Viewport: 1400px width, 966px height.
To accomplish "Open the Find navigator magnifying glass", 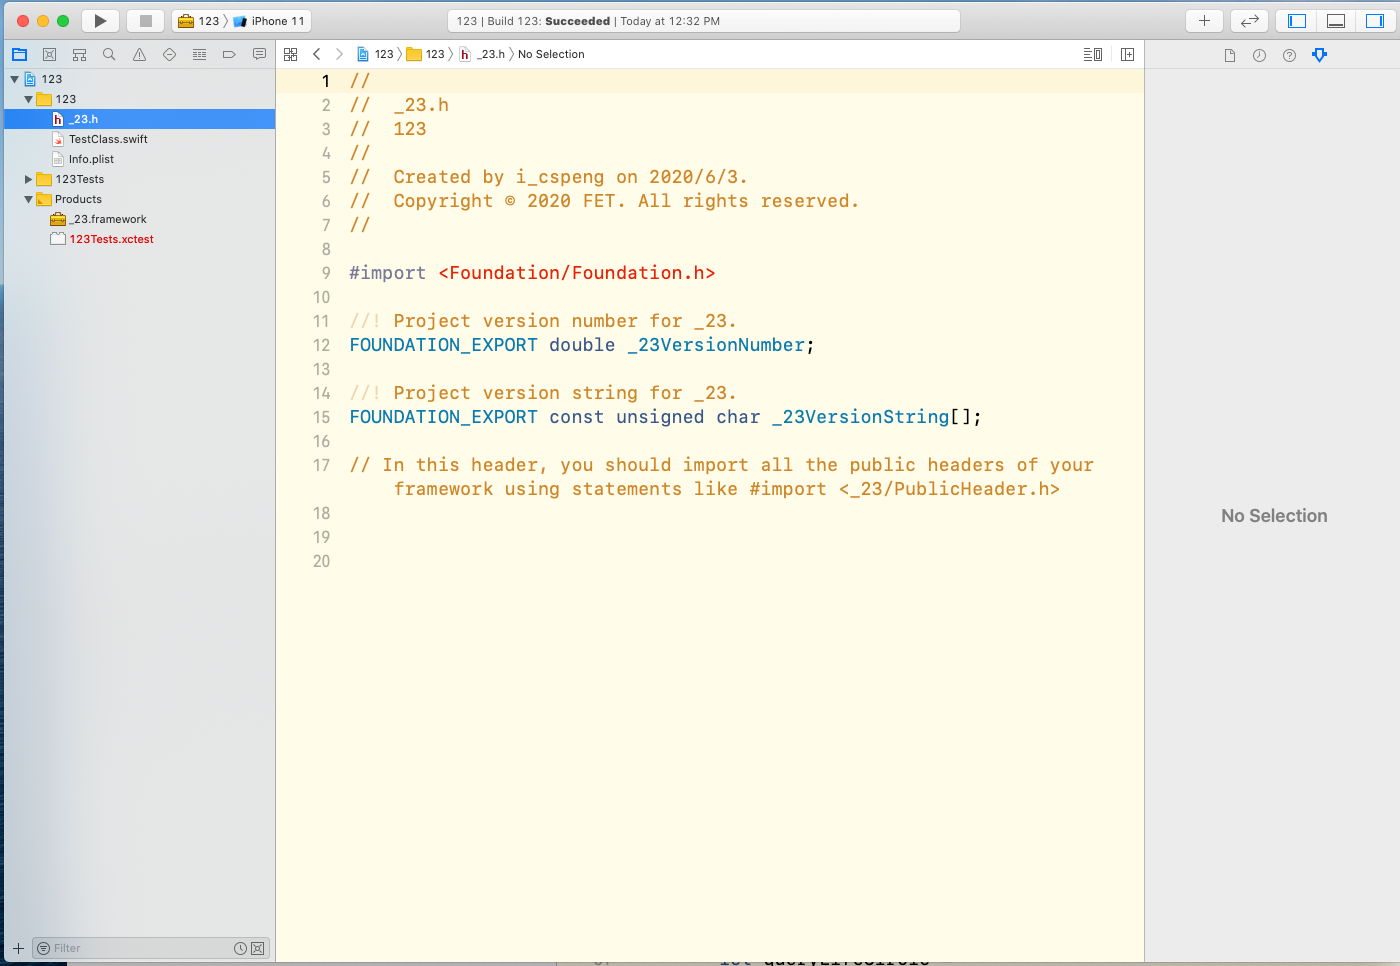I will (x=109, y=54).
